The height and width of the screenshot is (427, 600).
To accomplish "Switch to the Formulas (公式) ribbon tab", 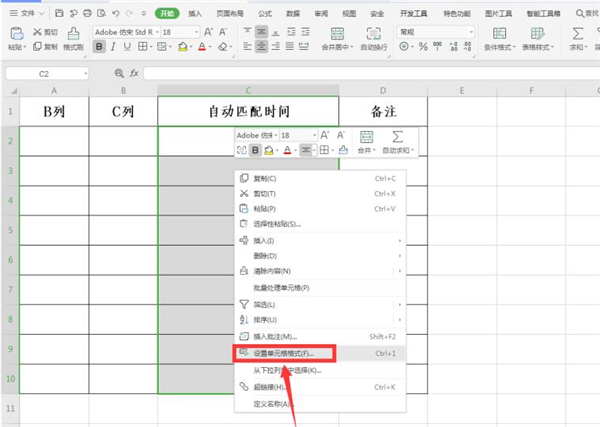I will coord(264,13).
